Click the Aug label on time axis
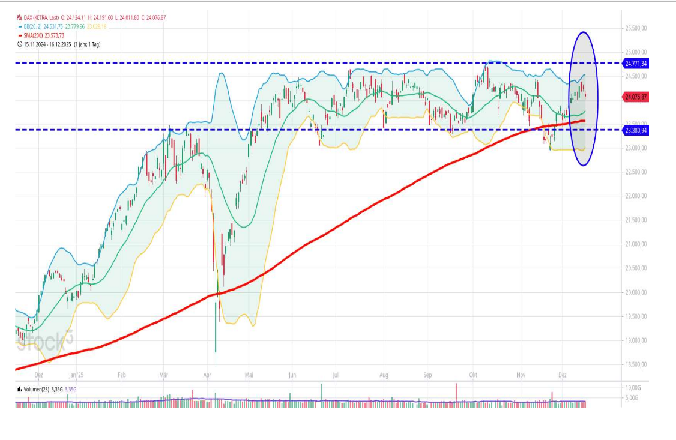This screenshot has height=440, width=676. (384, 375)
